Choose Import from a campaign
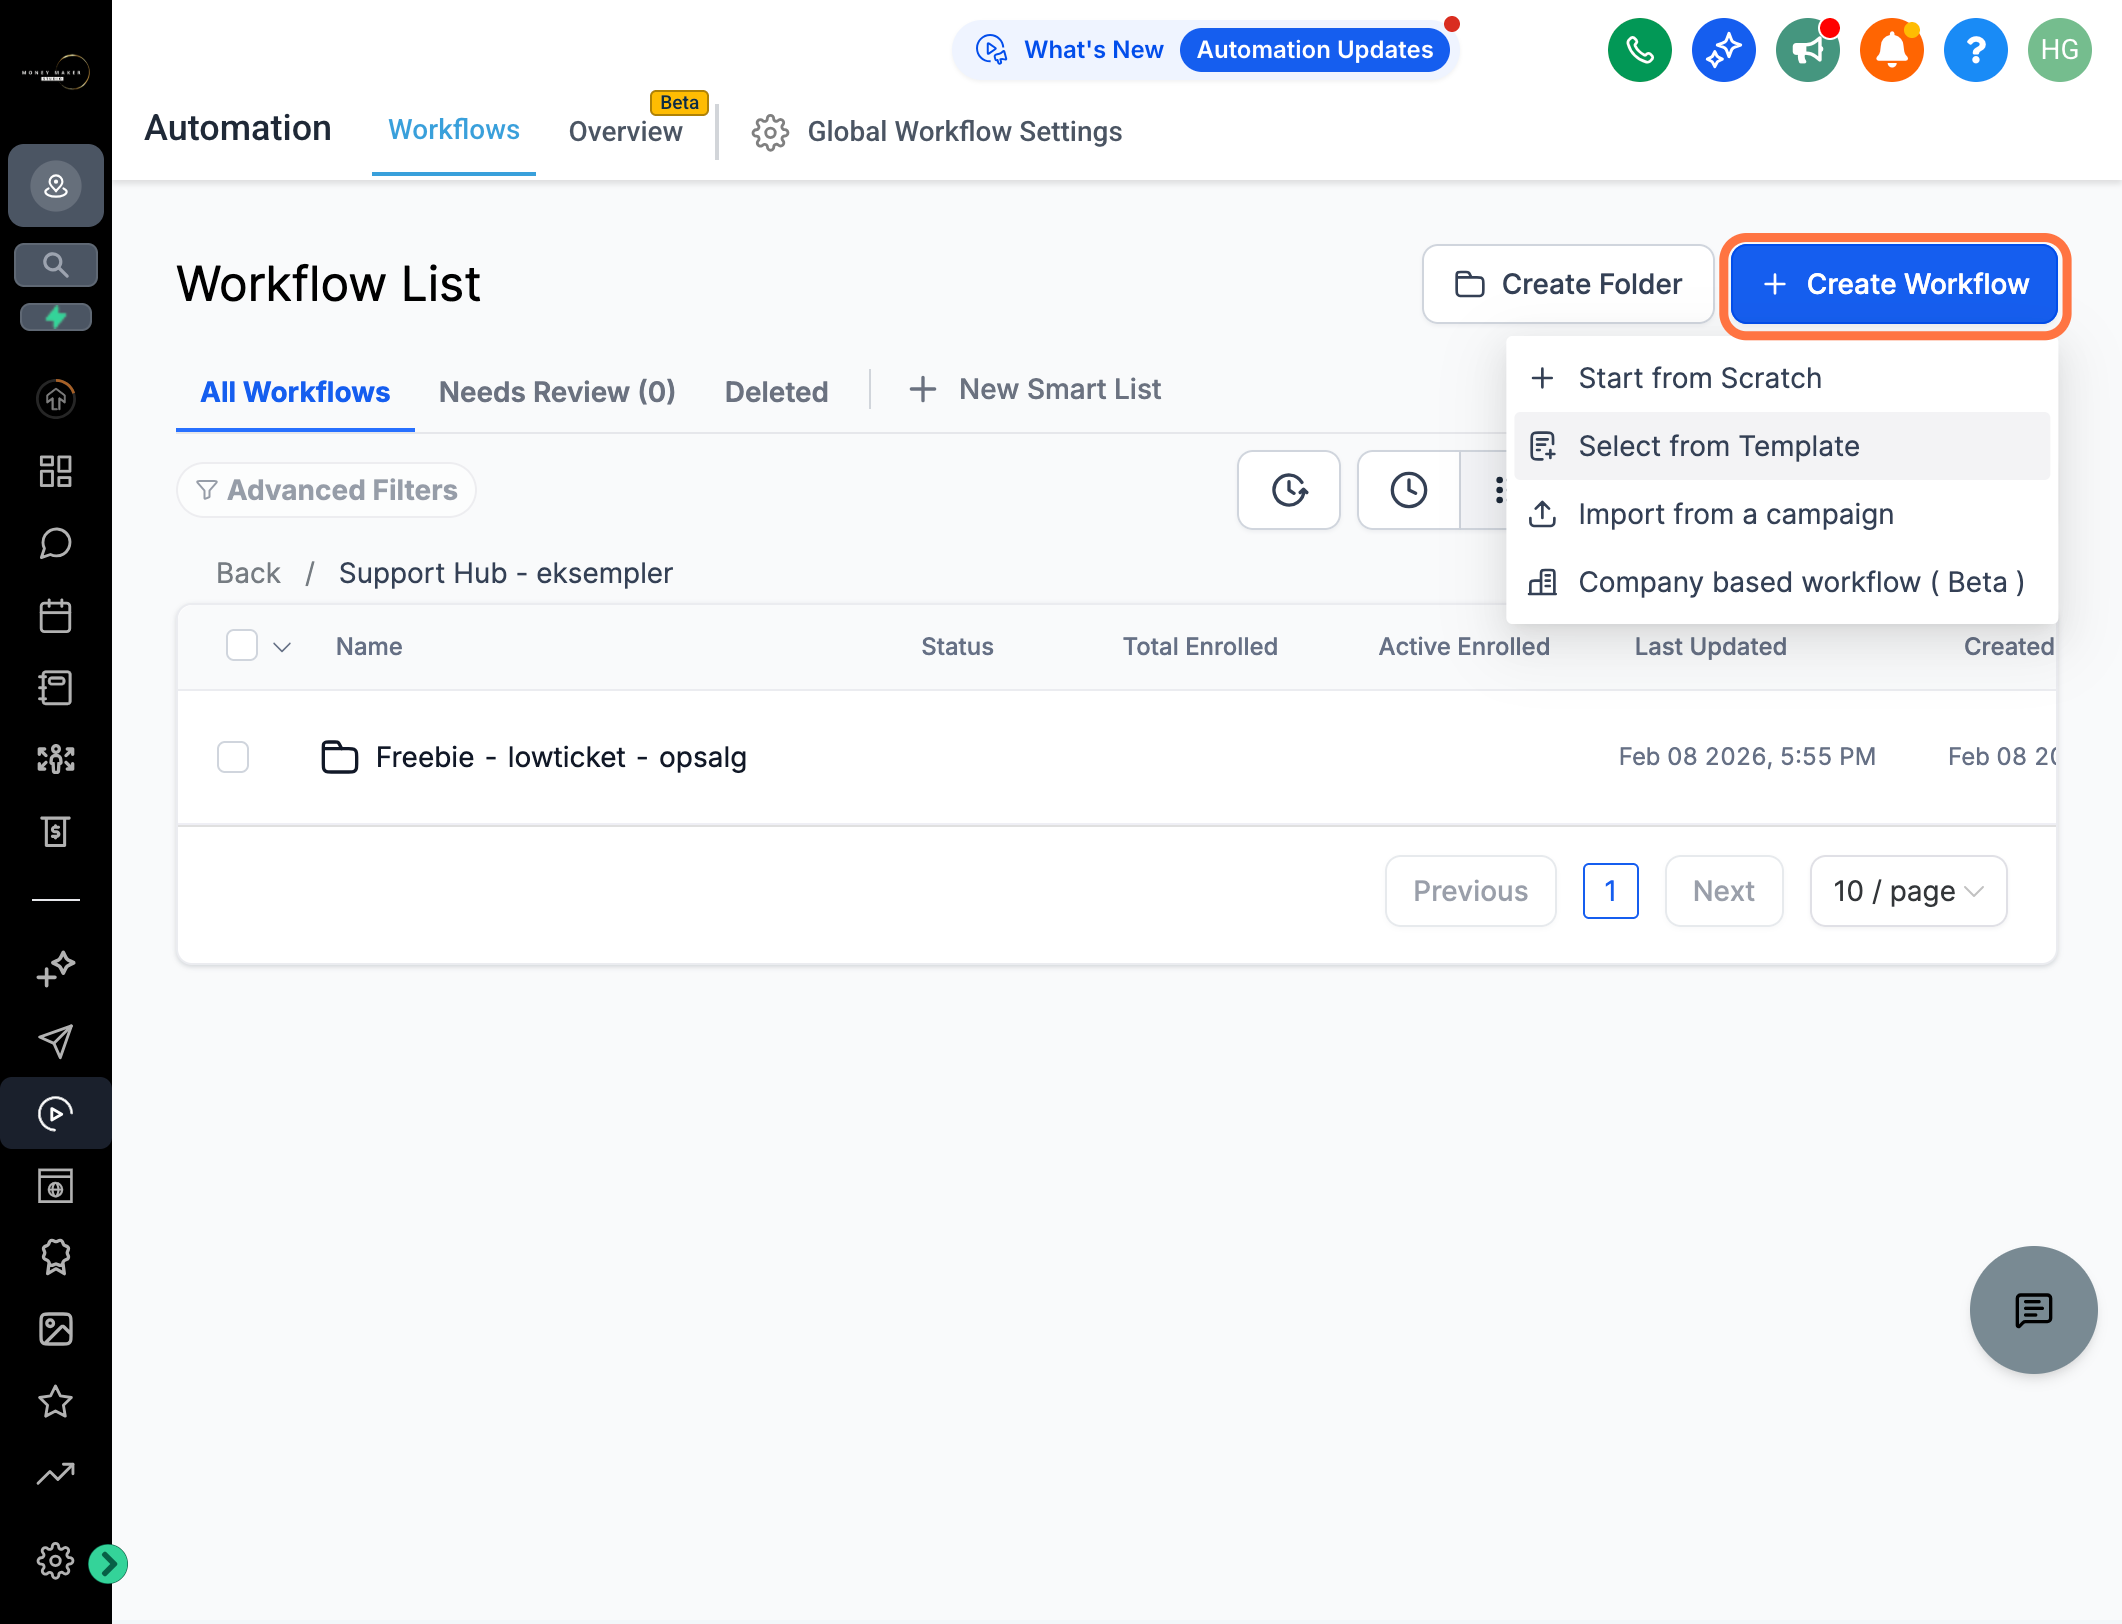Image resolution: width=2122 pixels, height=1624 pixels. (x=1782, y=514)
